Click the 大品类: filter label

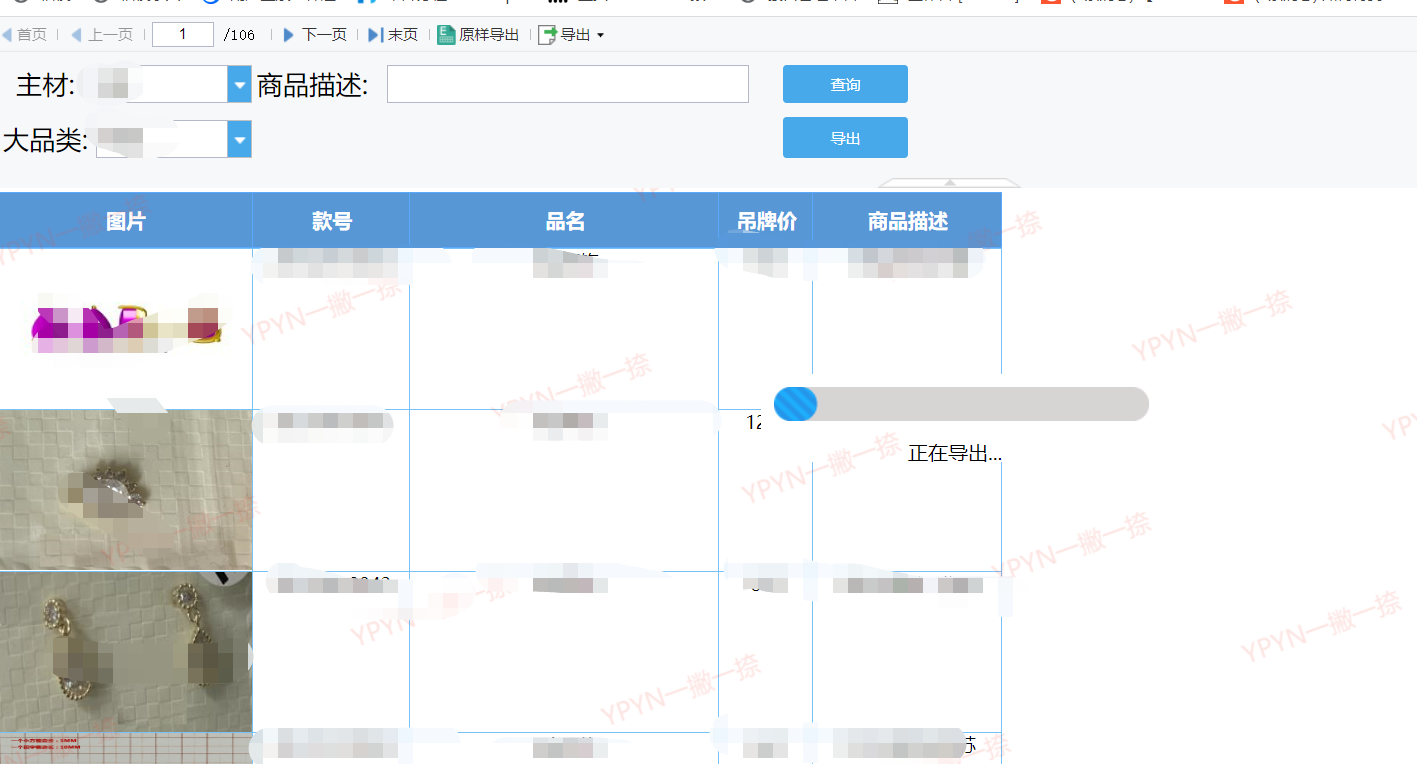[x=46, y=141]
